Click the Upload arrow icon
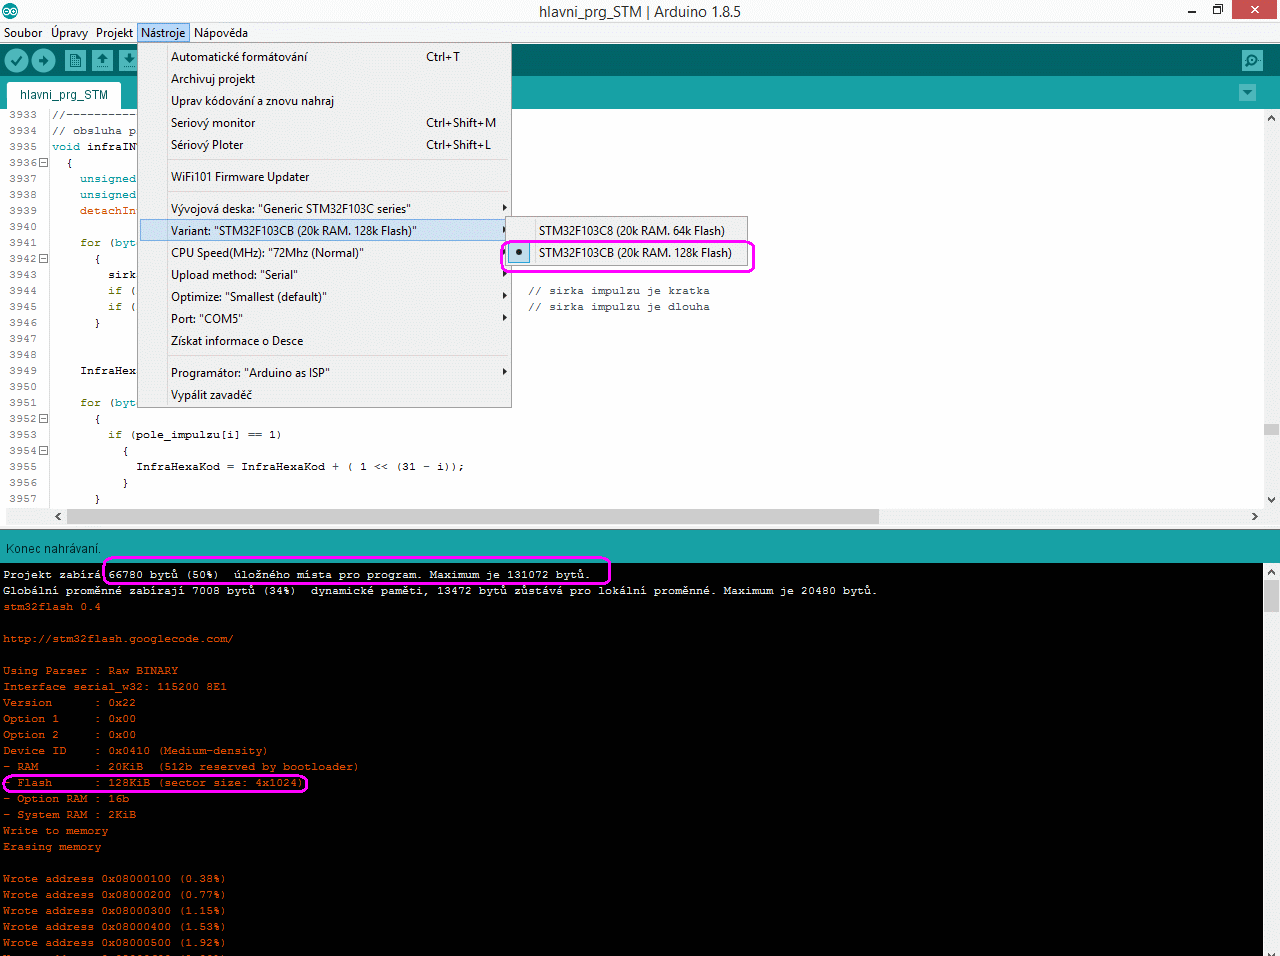 pos(43,61)
